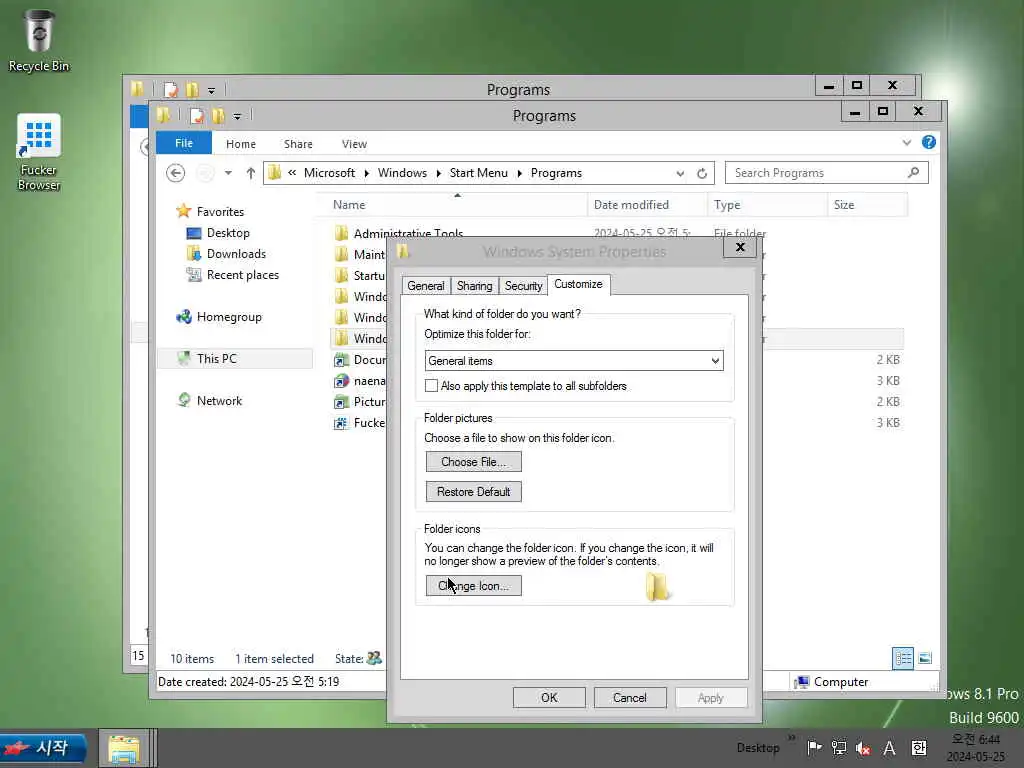This screenshot has width=1024, height=768.
Task: Open the recent locations dropdown arrow
Action: 228,173
